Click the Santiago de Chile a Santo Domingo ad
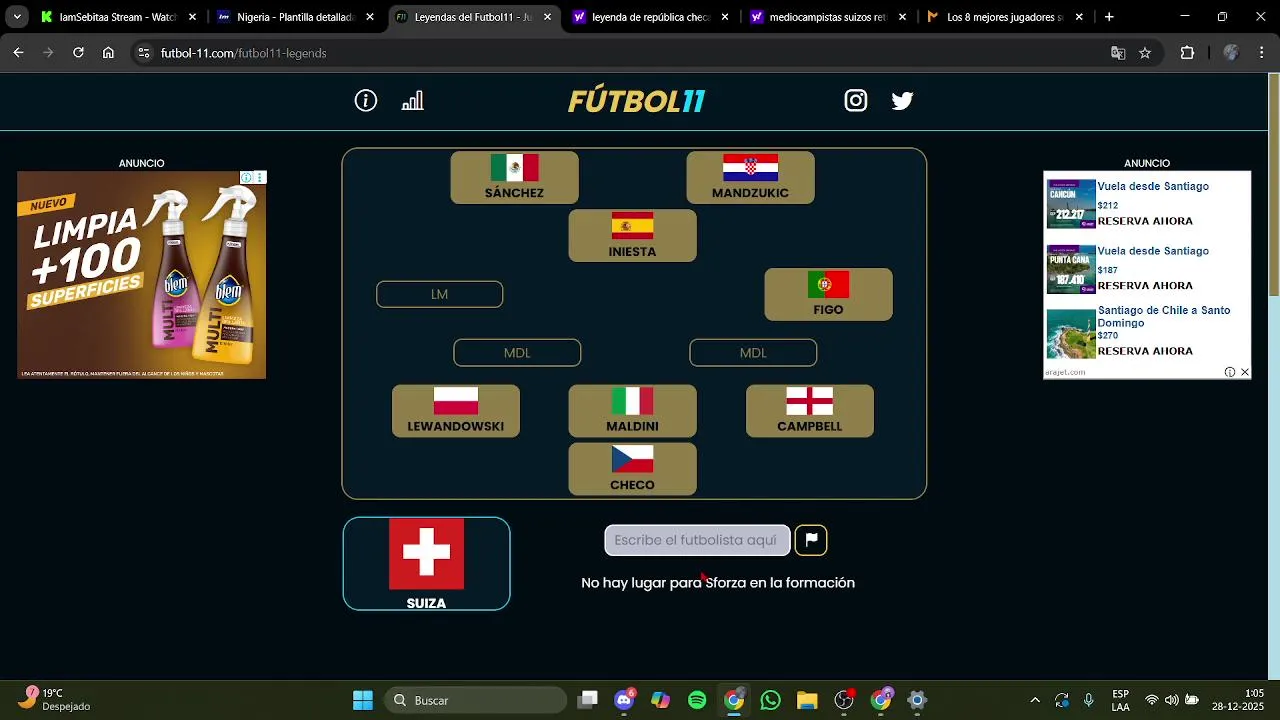The width and height of the screenshot is (1280, 720). point(1147,333)
